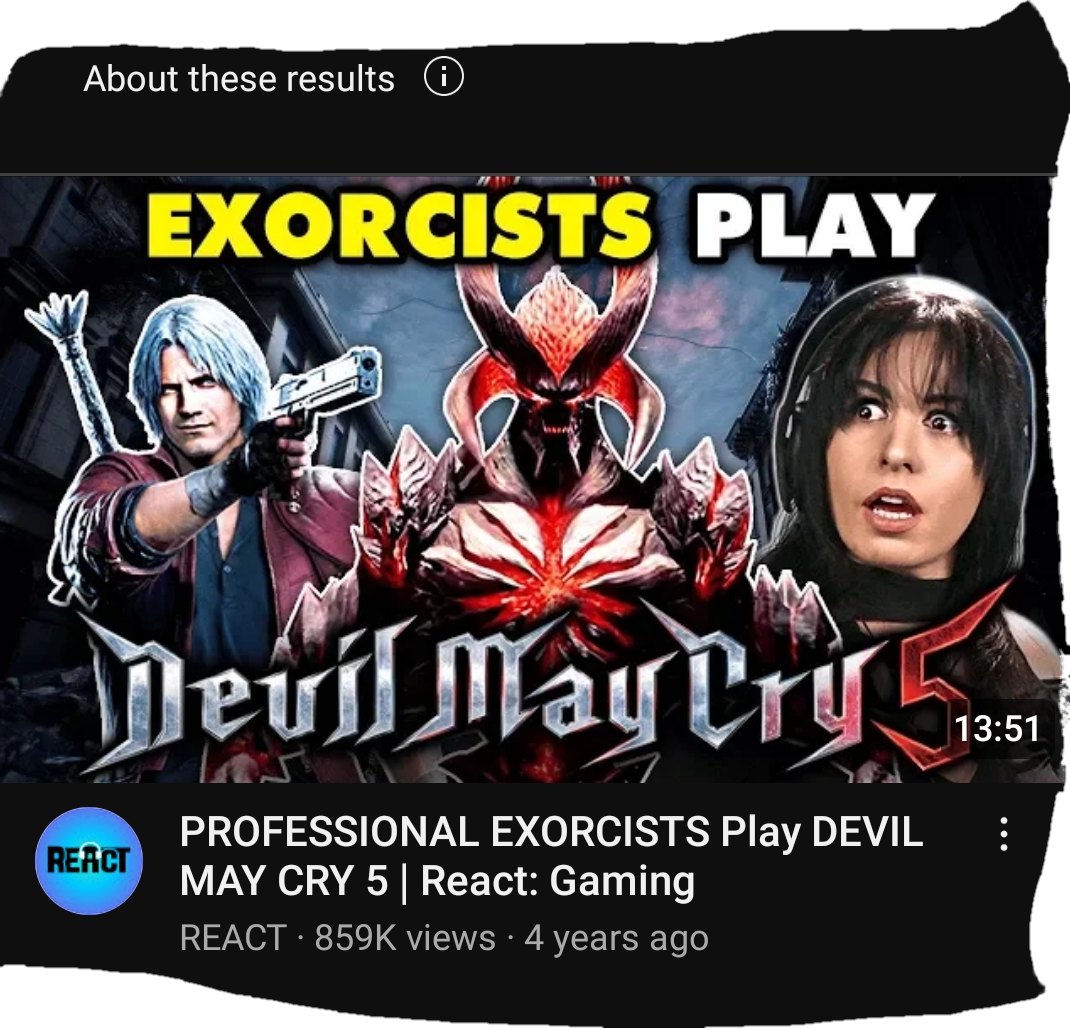Screen dimensions: 1070x1028
Task: Click the 13:51 duration badge
Action: click(x=997, y=728)
